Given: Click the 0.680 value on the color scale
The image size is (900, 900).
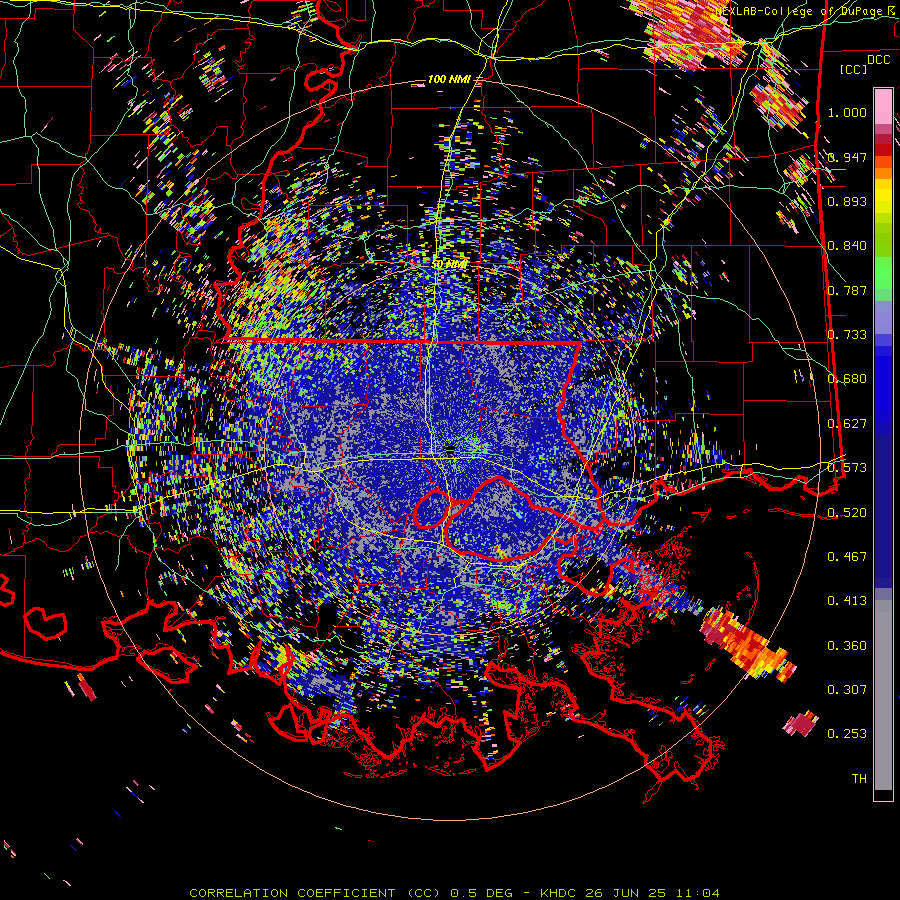Looking at the screenshot, I should pyautogui.click(x=847, y=379).
